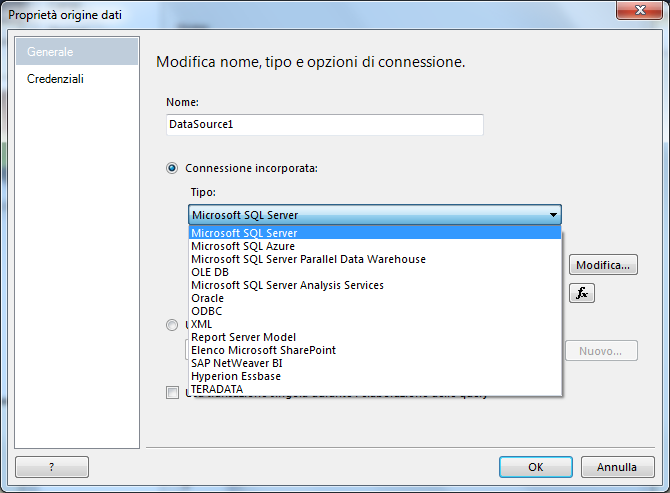Open help with the ? button

(52, 467)
